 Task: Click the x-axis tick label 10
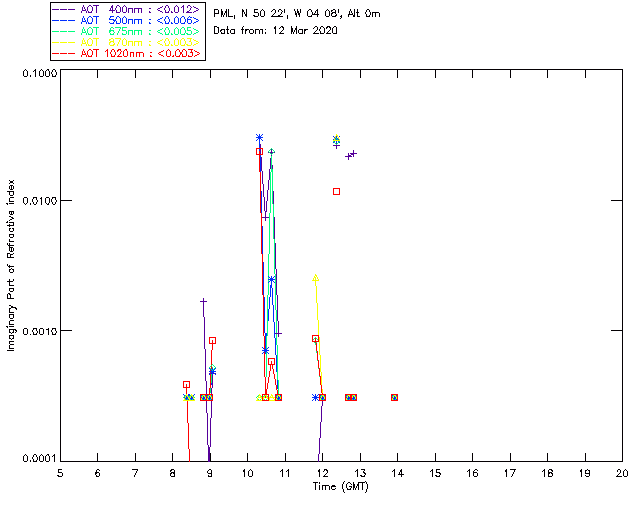pos(247,473)
